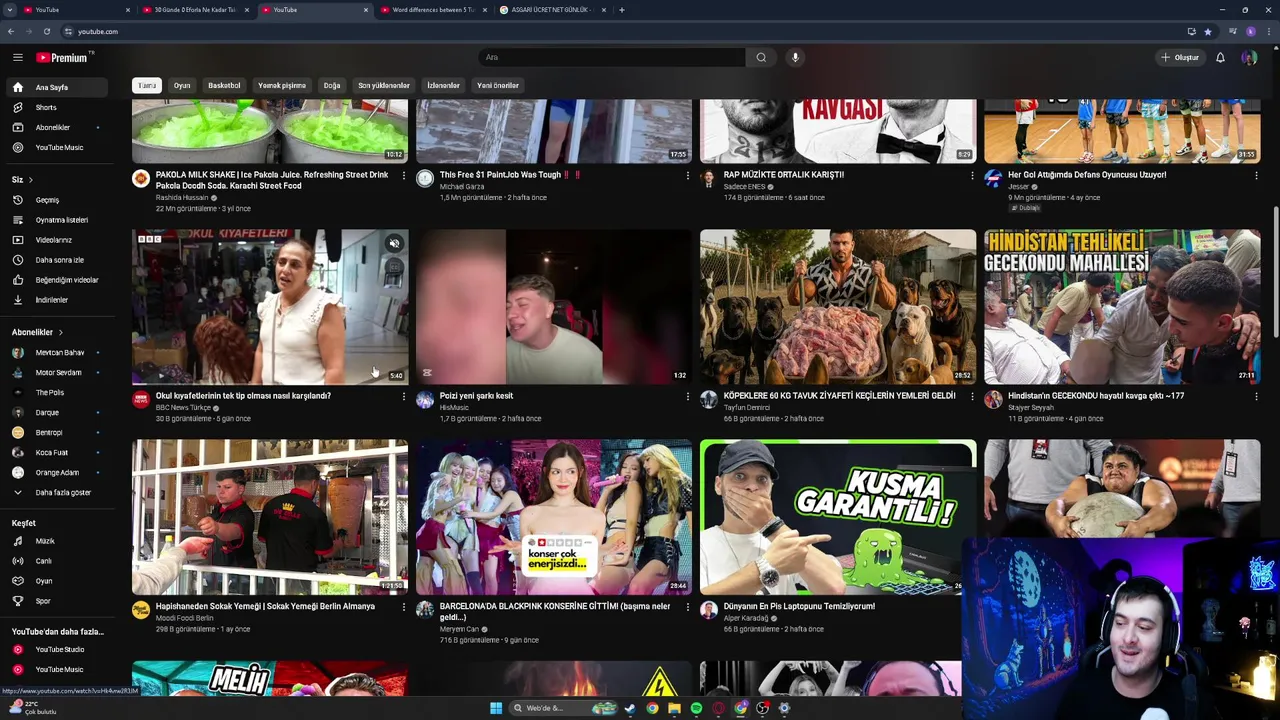1280x720 pixels.
Task: Go to Abonelikler in the sidebar
Action: (x=56, y=127)
